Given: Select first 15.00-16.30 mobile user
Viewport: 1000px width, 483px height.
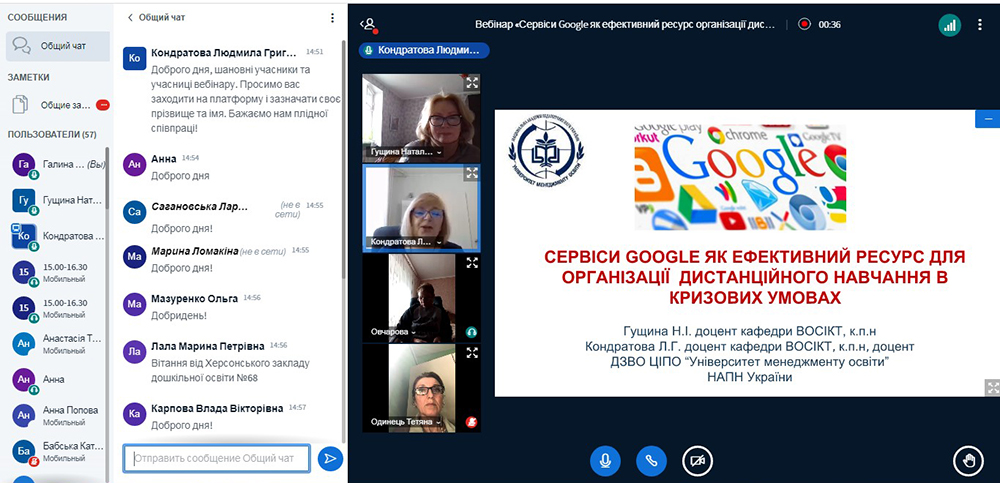Looking at the screenshot, I should tap(57, 272).
